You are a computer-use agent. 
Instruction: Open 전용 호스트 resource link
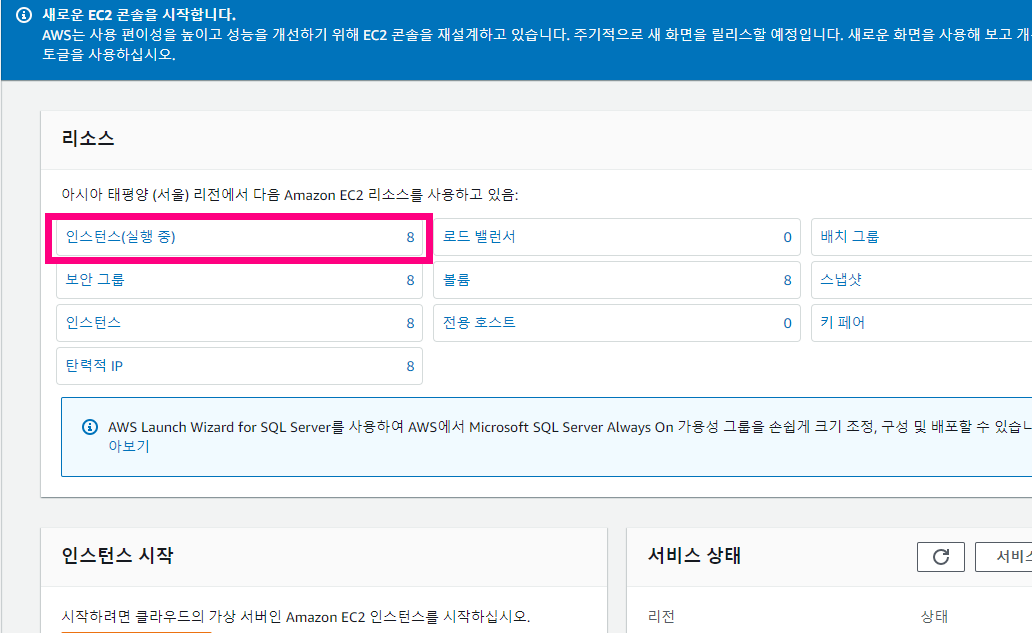point(479,322)
